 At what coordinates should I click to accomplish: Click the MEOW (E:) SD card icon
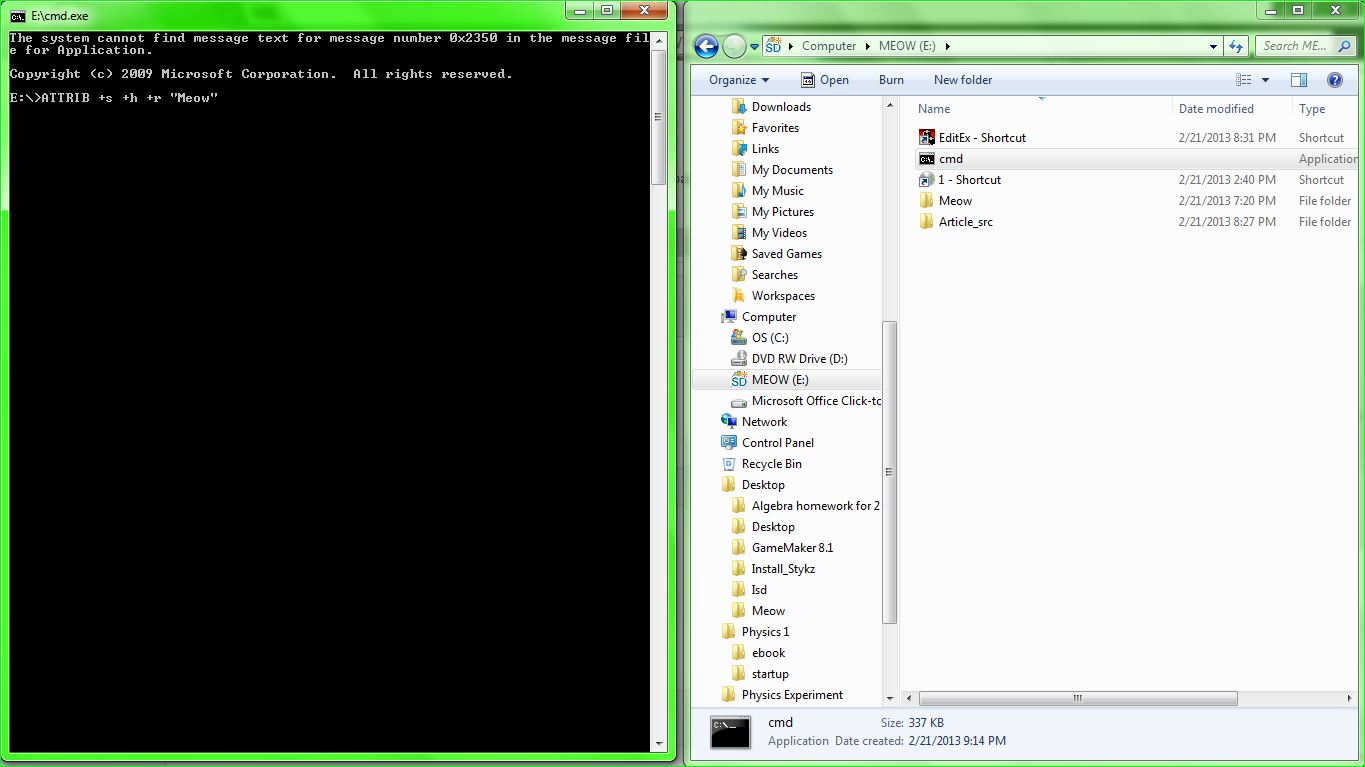click(x=739, y=380)
